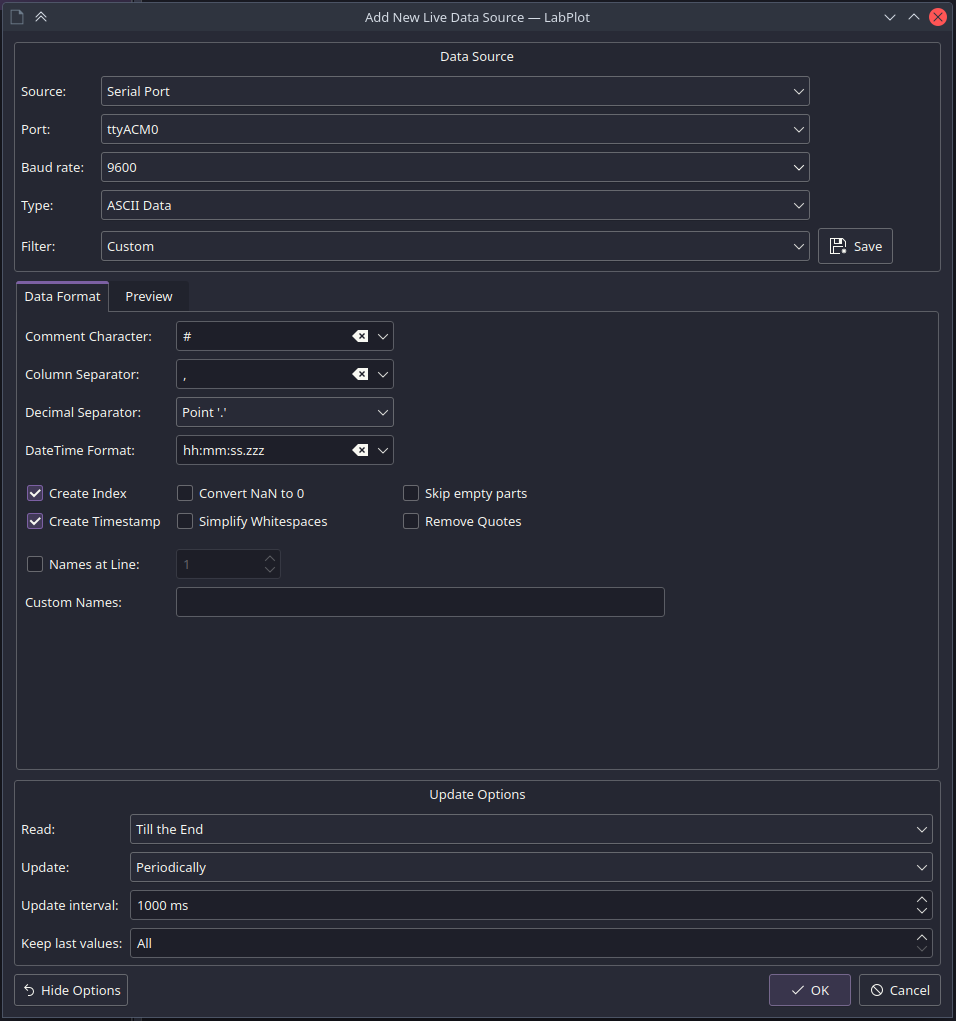The height and width of the screenshot is (1021, 956).
Task: Open the Baud rate dropdown
Action: coord(798,167)
